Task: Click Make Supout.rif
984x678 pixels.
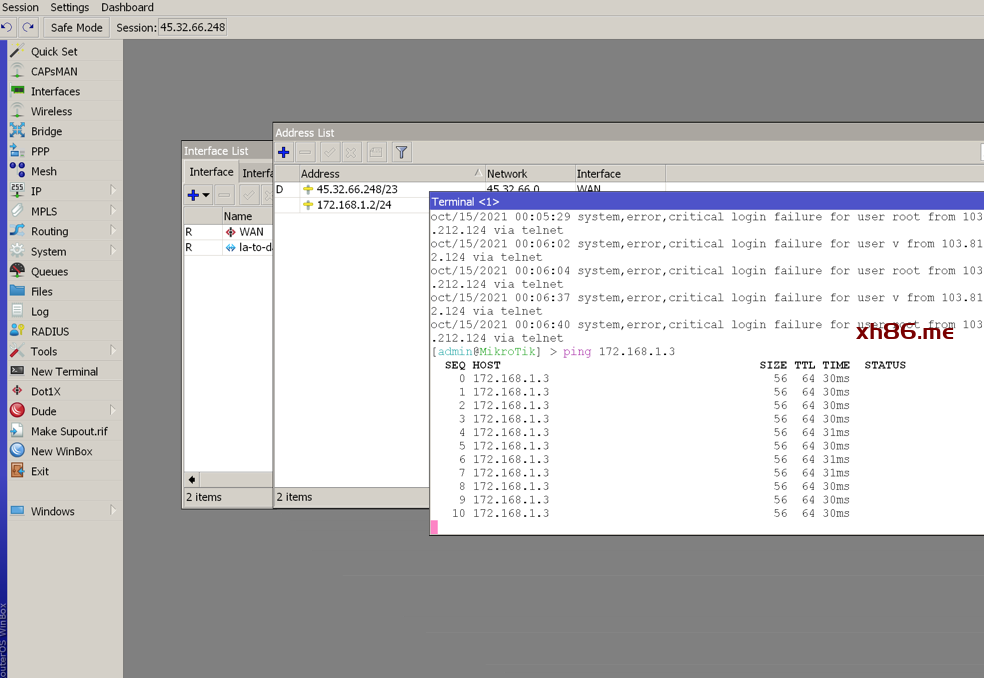Action: tap(69, 431)
